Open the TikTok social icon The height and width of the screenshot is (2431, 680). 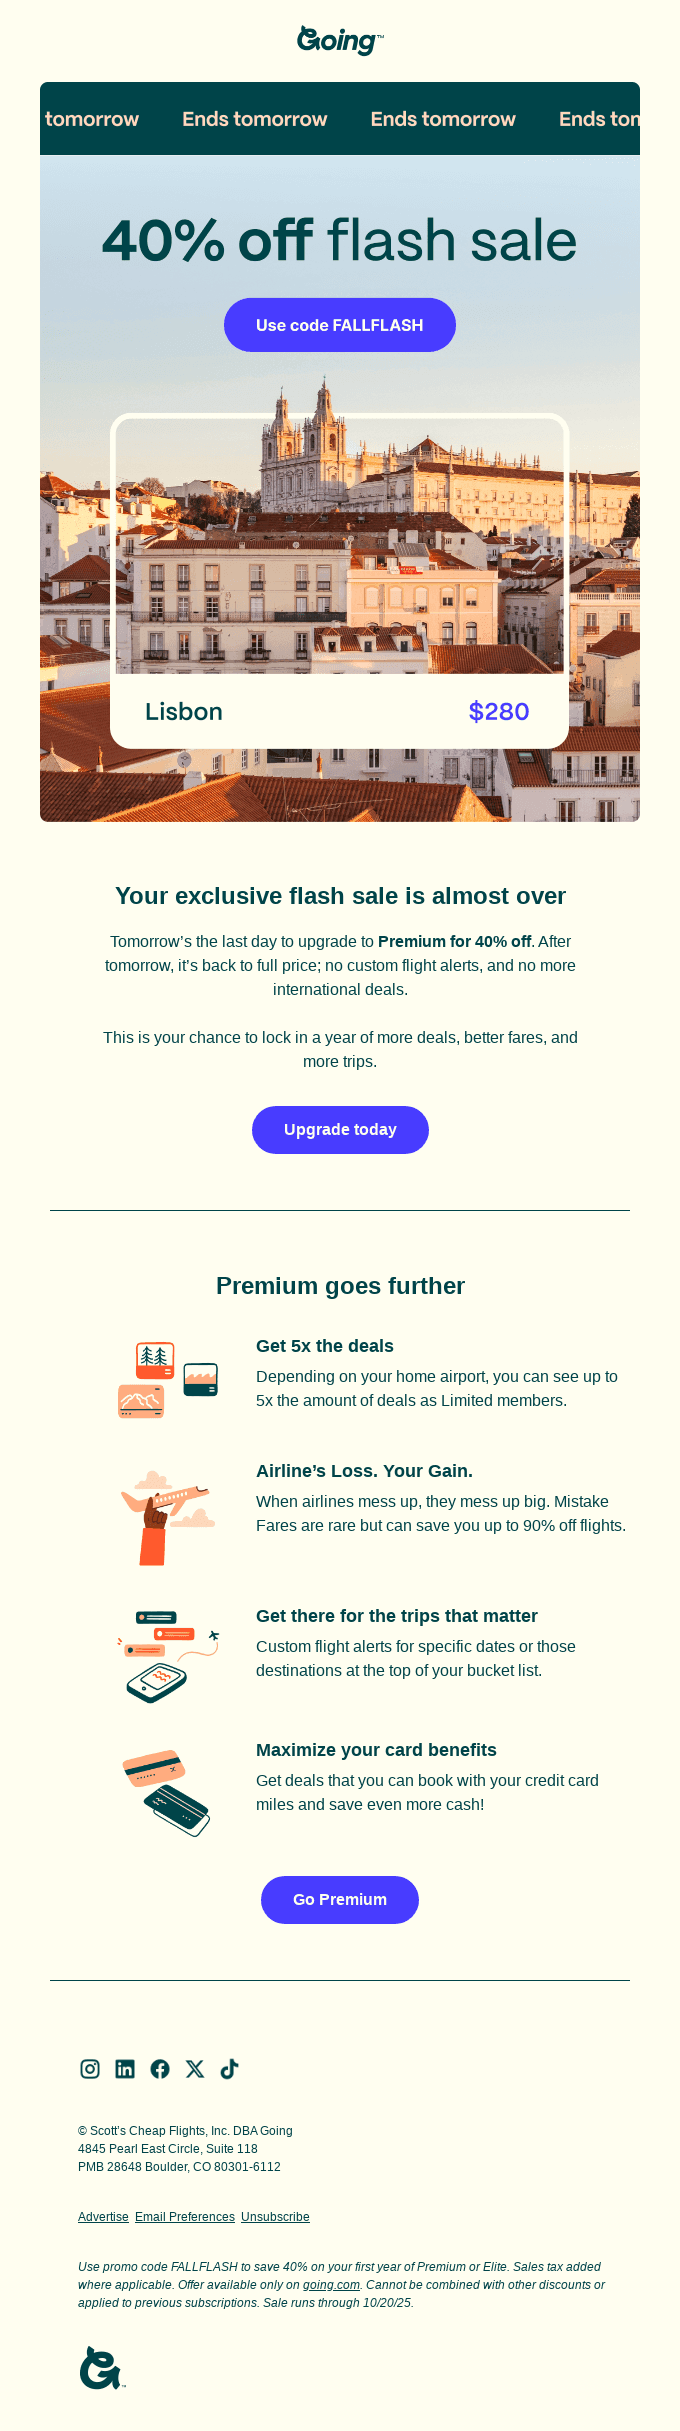coord(230,2069)
